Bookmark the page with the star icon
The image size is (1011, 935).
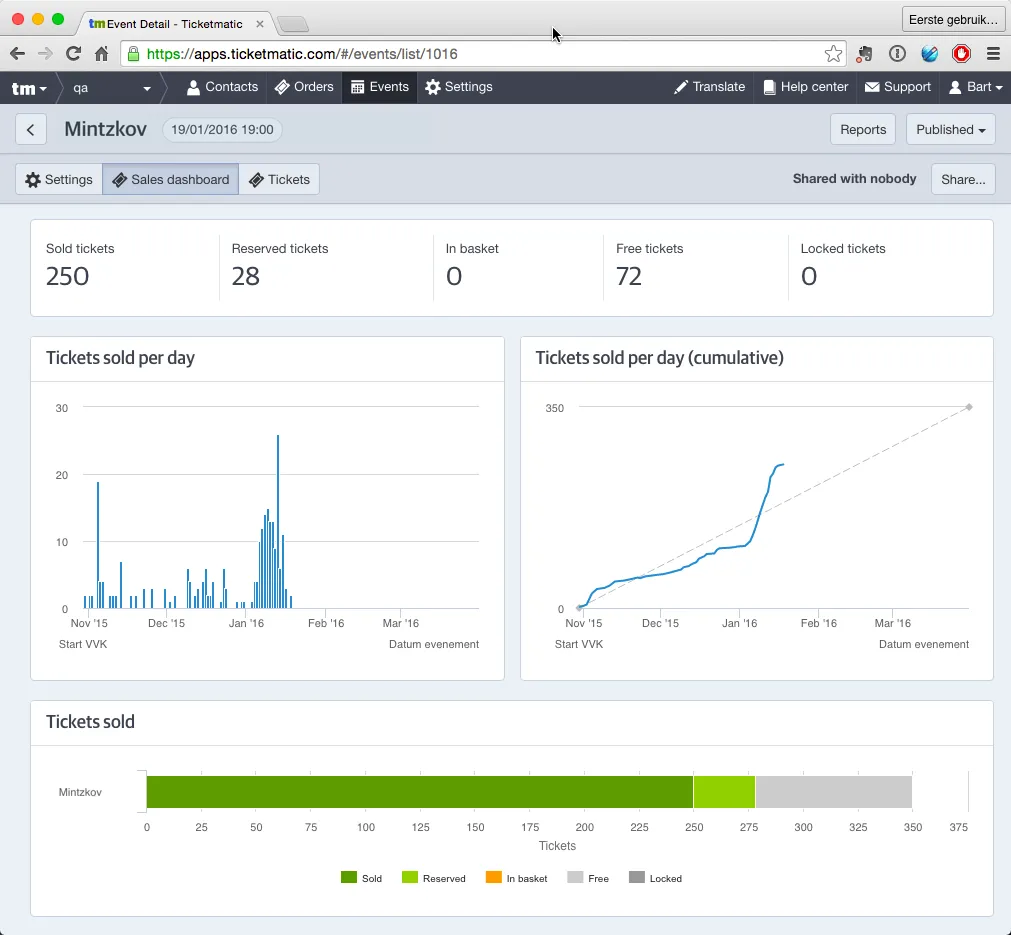833,54
